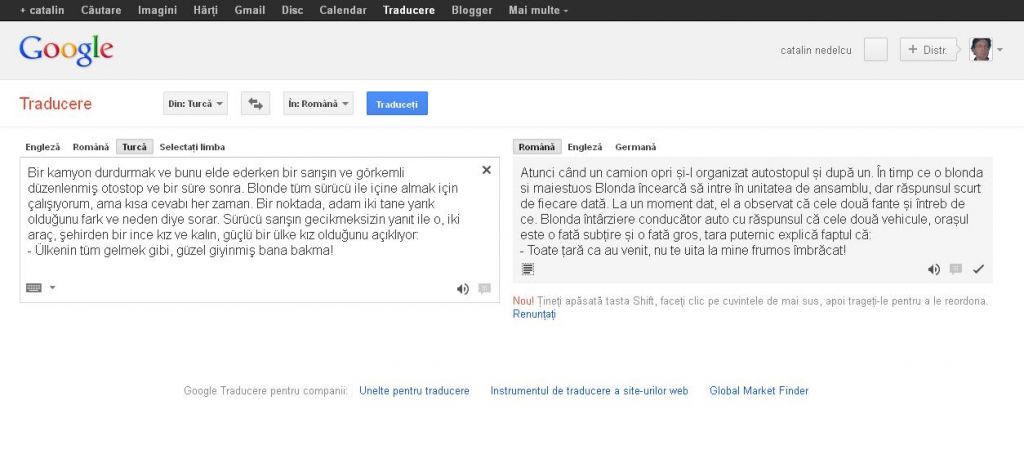Click inside the Turkish source text box
The height and width of the screenshot is (463, 1024).
[259, 229]
